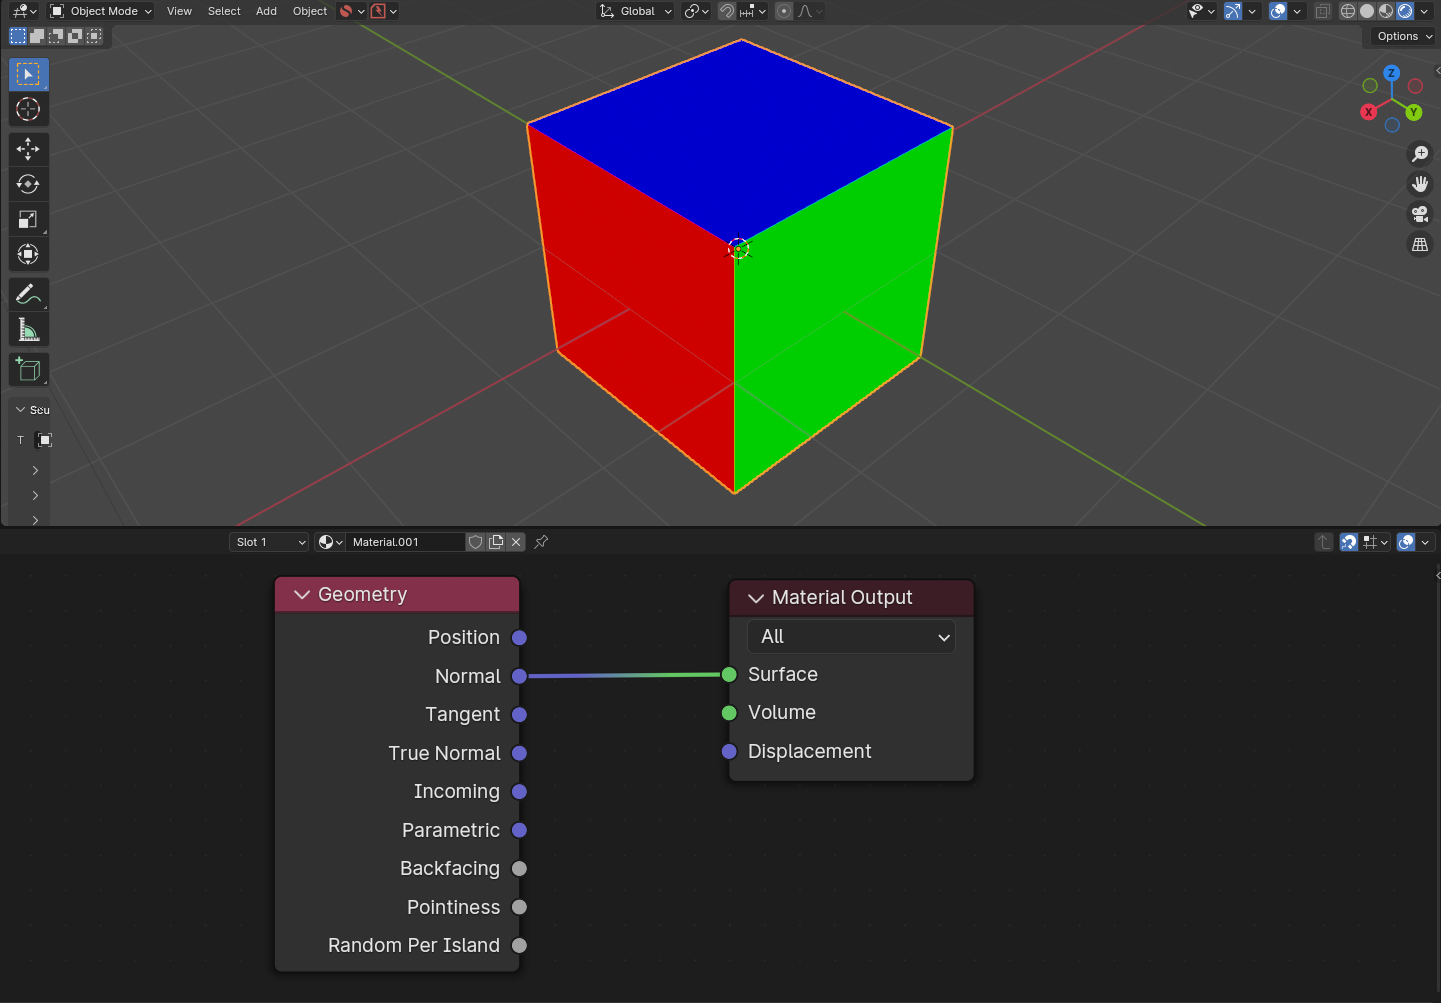
Task: Open the All target dropdown in Material Output
Action: [851, 637]
